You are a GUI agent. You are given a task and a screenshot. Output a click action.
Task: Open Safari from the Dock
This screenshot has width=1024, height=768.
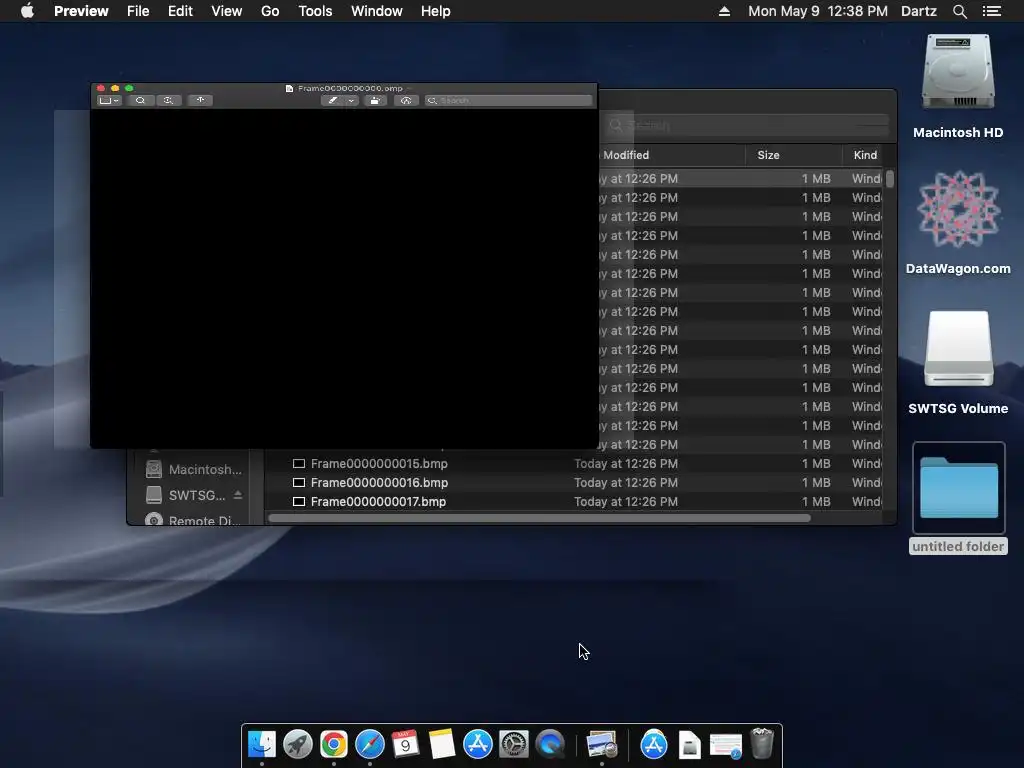click(370, 744)
